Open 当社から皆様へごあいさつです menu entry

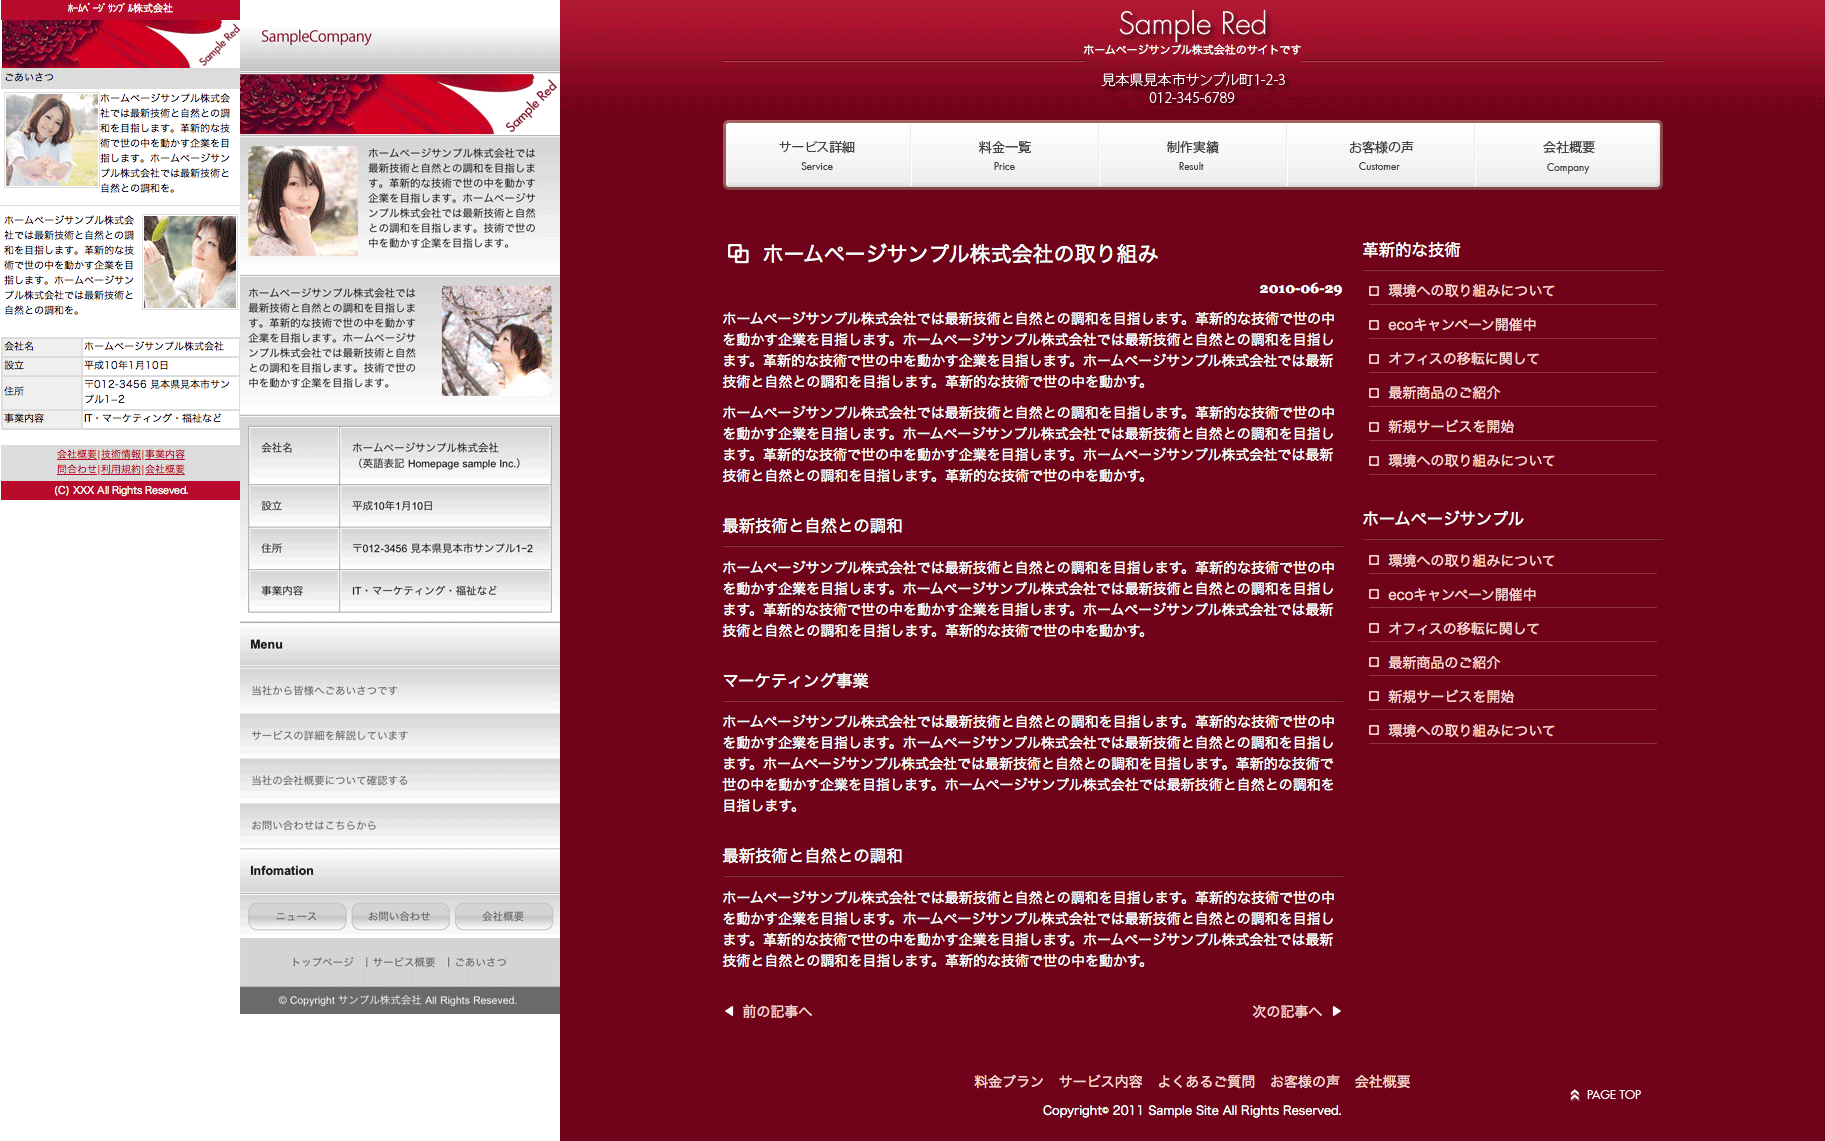(x=324, y=690)
